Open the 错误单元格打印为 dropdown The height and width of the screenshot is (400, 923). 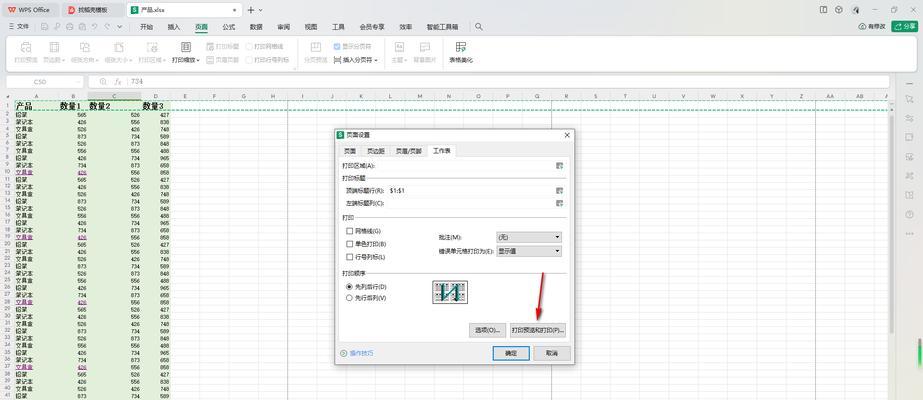click(529, 251)
